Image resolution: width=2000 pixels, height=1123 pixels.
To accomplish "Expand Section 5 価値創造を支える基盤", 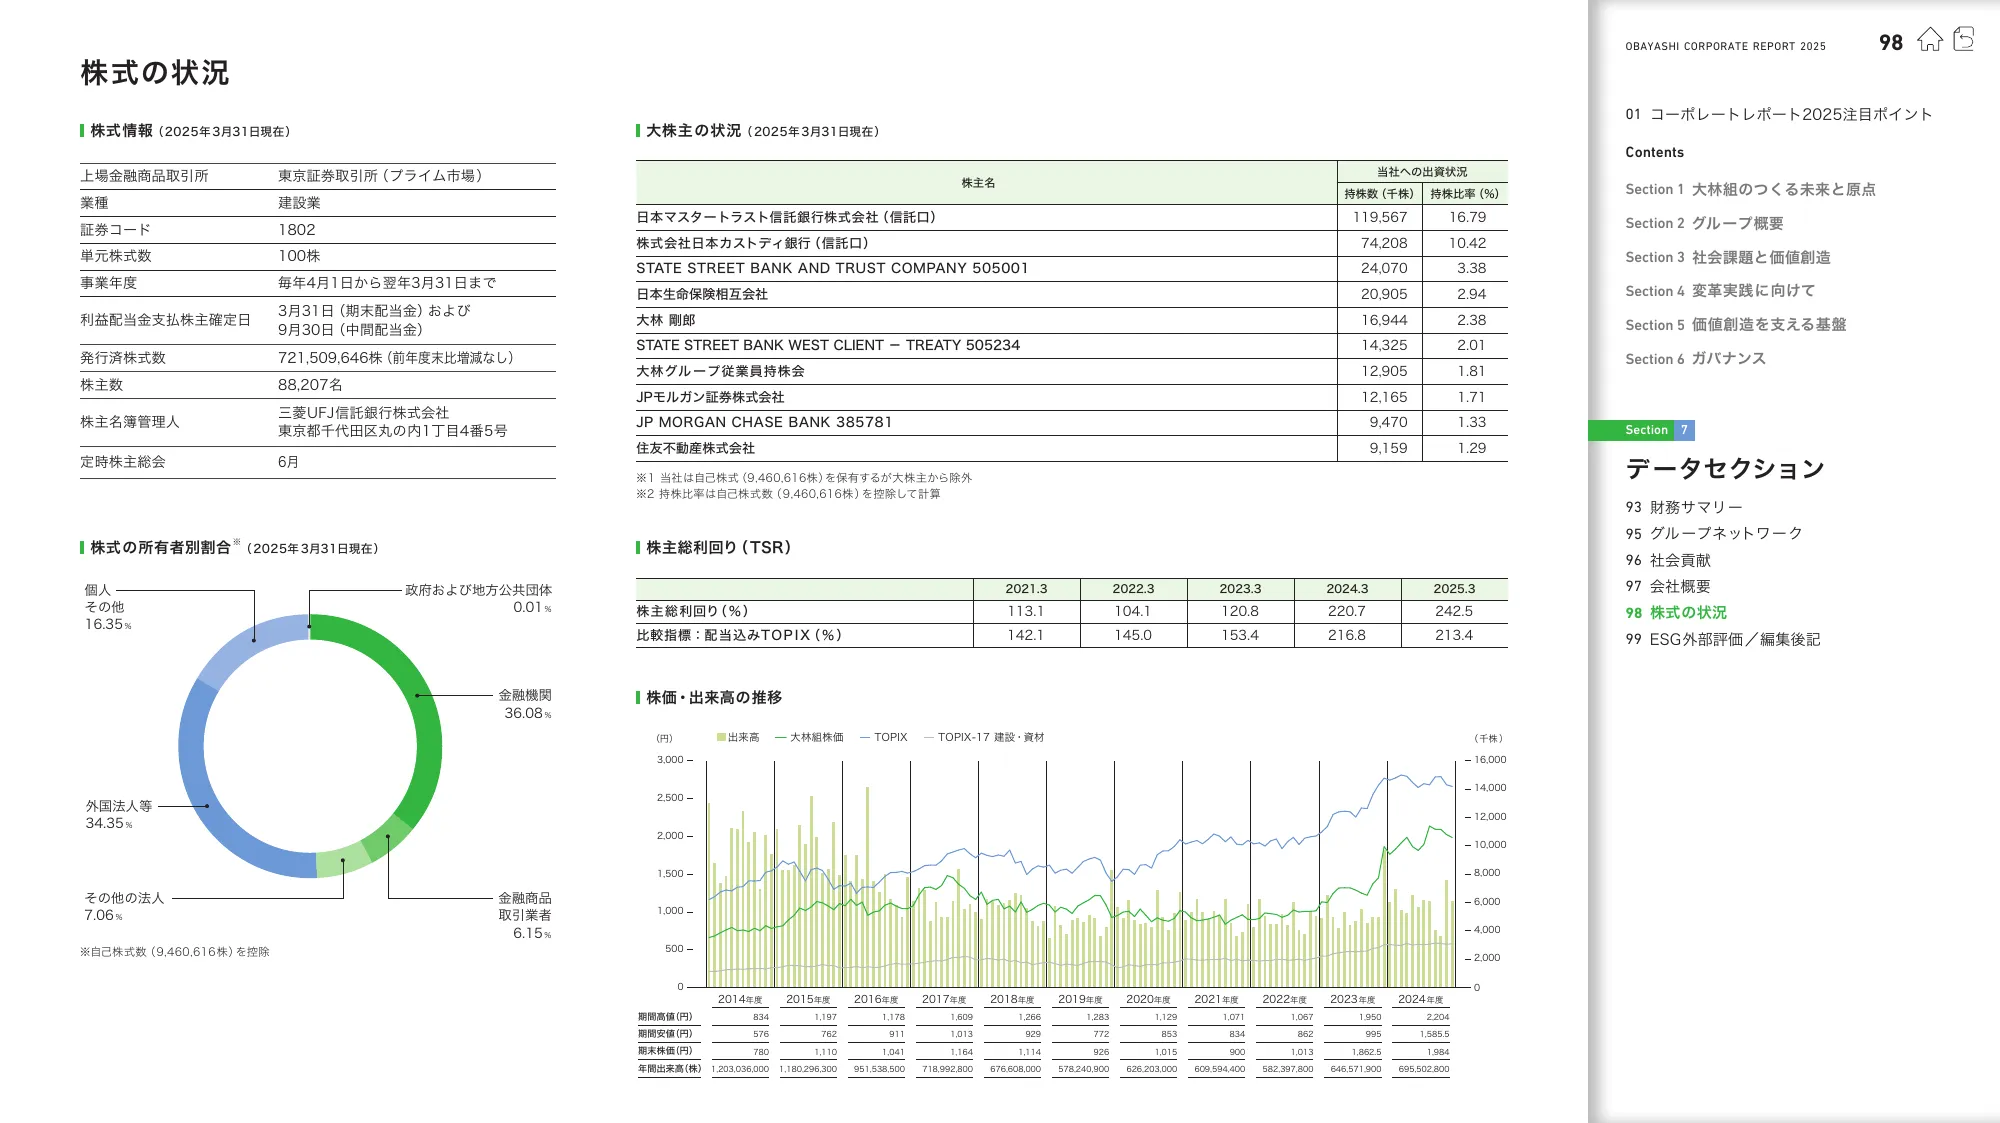I will [x=1738, y=324].
